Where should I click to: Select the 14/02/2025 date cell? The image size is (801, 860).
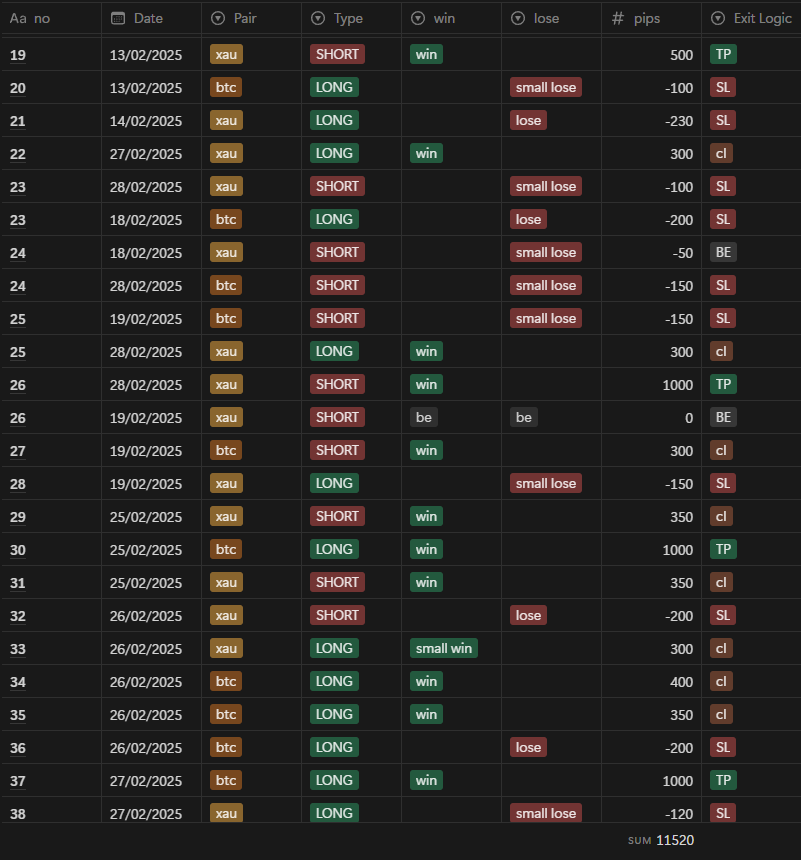pos(146,121)
